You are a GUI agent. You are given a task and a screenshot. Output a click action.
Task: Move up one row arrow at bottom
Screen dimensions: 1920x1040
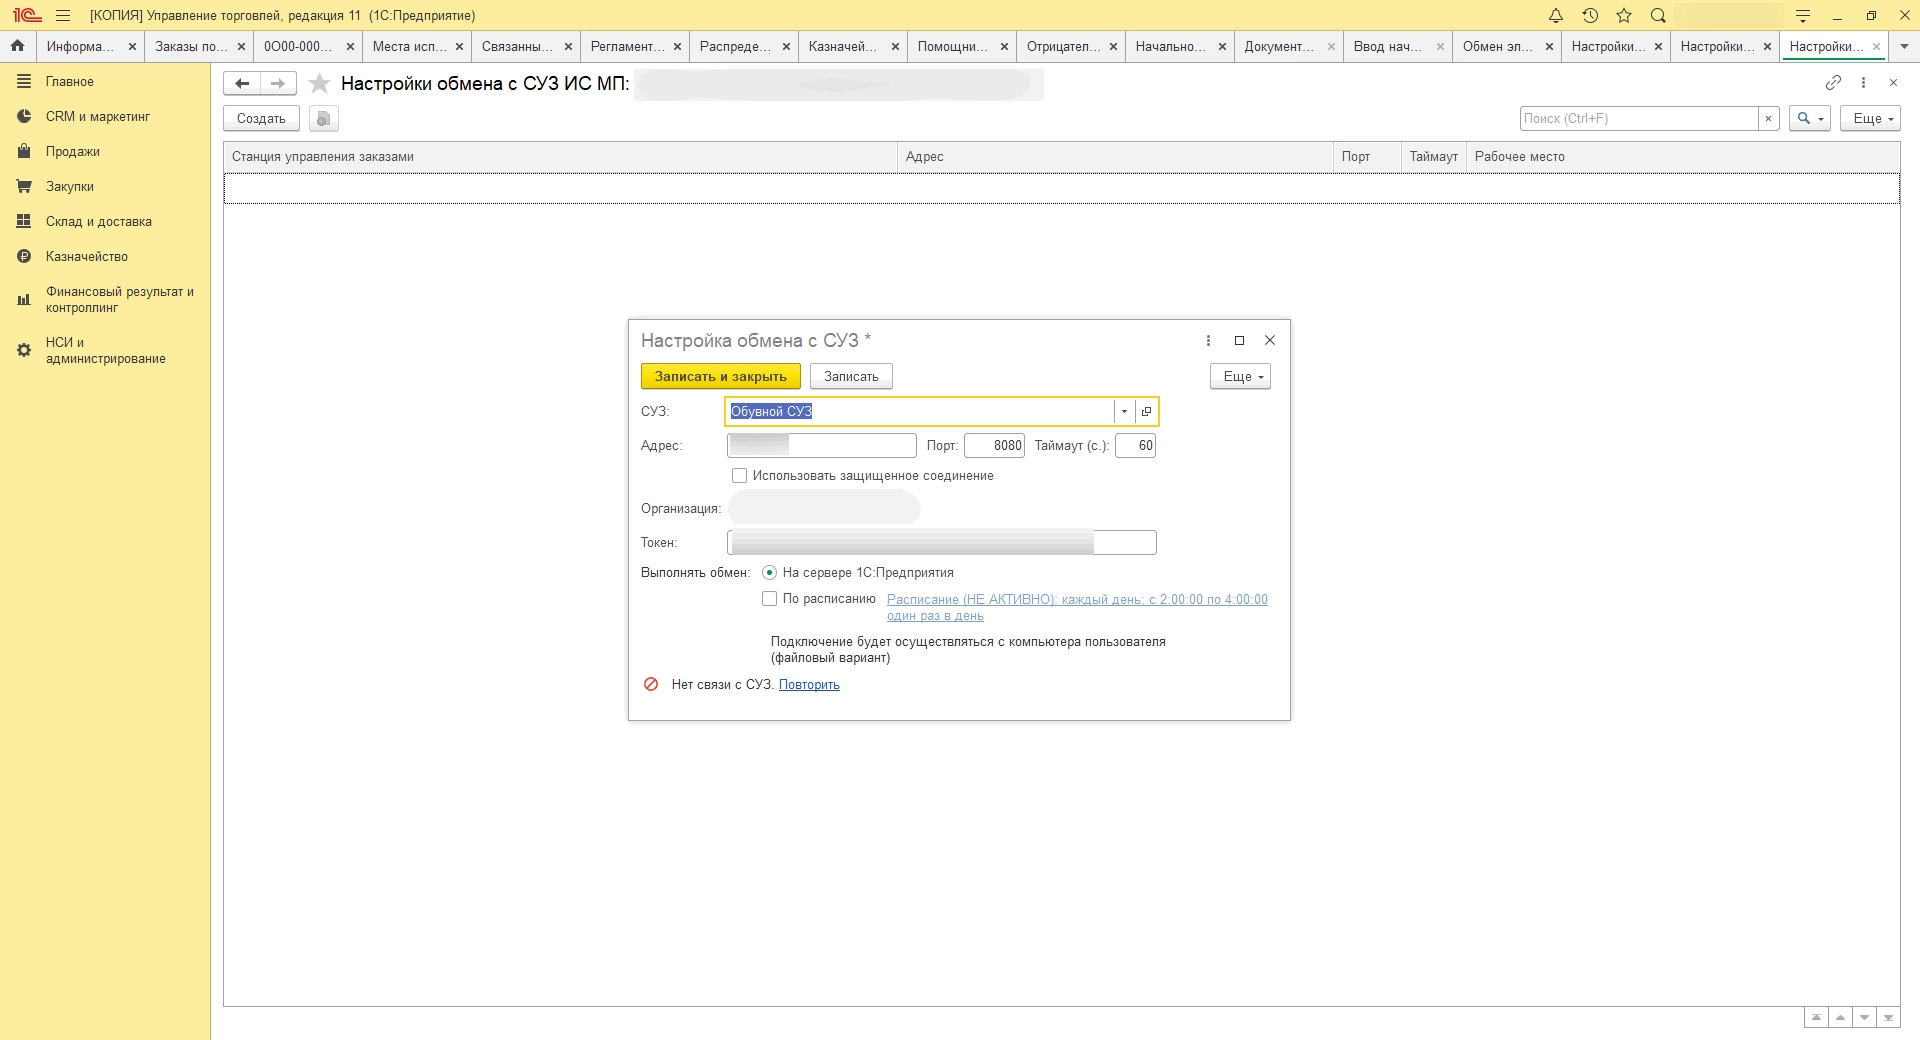[1840, 1018]
